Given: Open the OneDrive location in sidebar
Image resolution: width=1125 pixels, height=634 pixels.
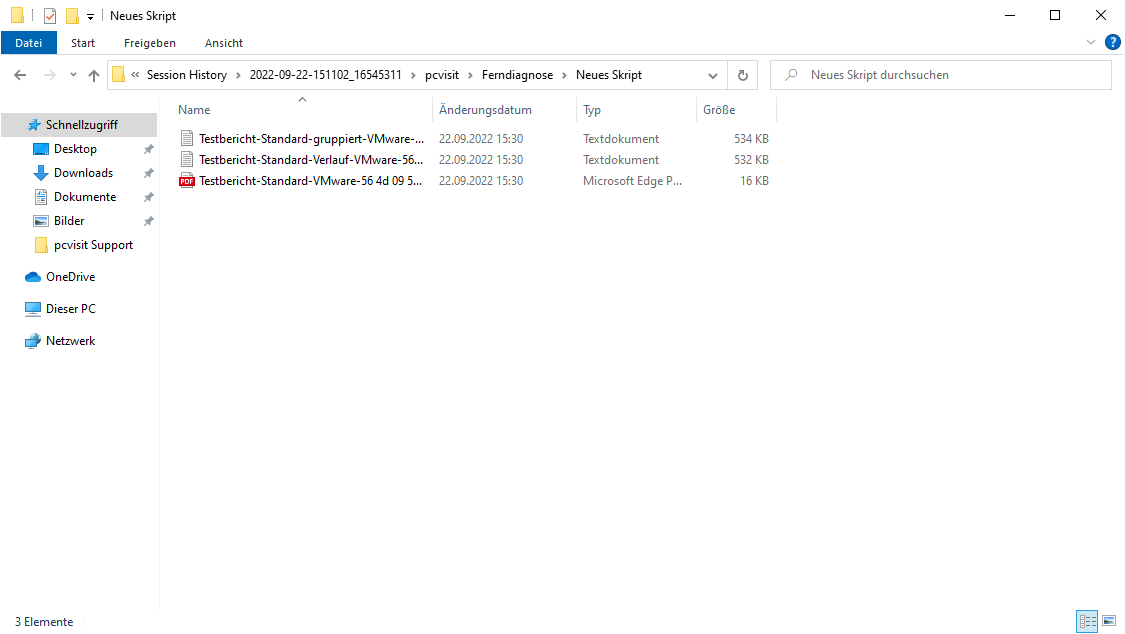Looking at the screenshot, I should pos(70,277).
